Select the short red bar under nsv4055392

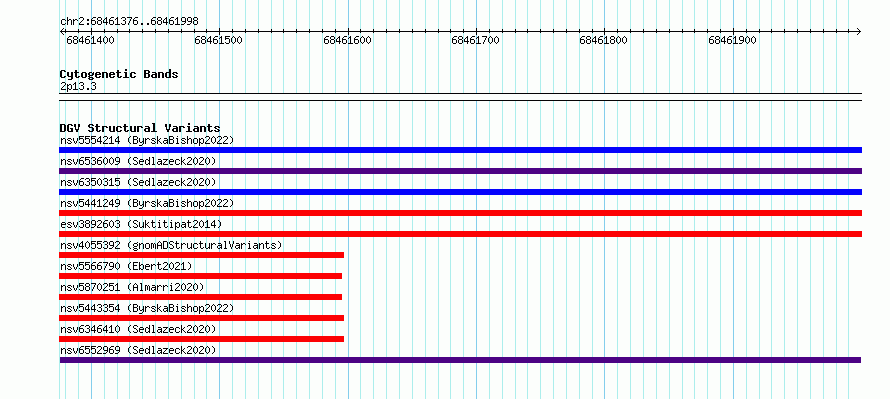(x=201, y=255)
